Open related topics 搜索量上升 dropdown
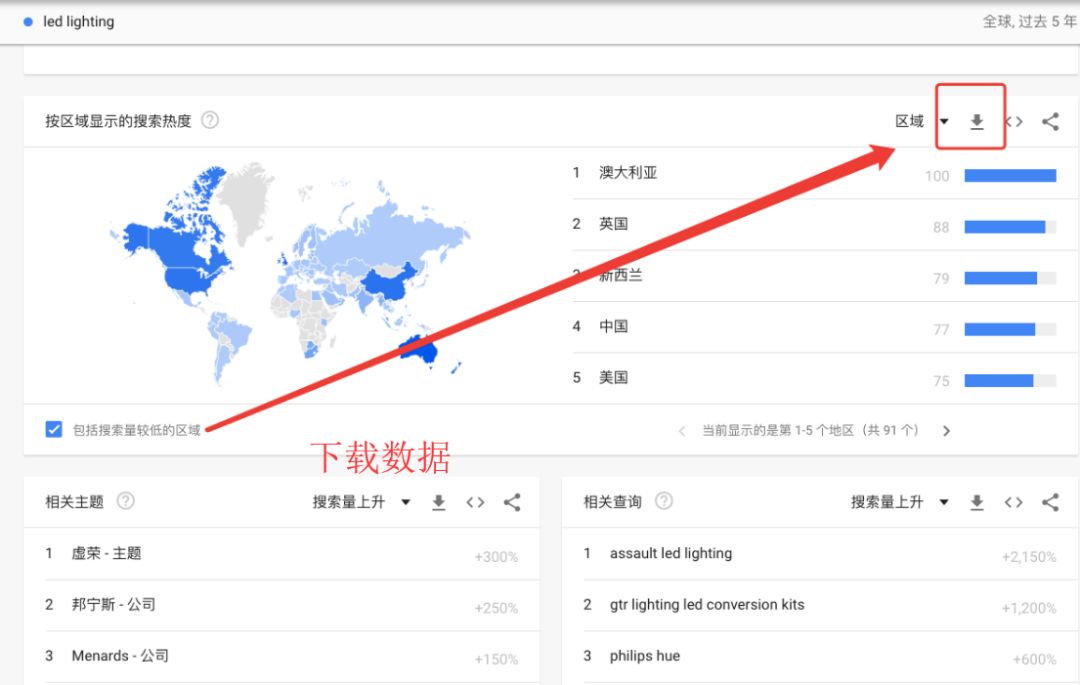The width and height of the screenshot is (1080, 685). tap(361, 503)
